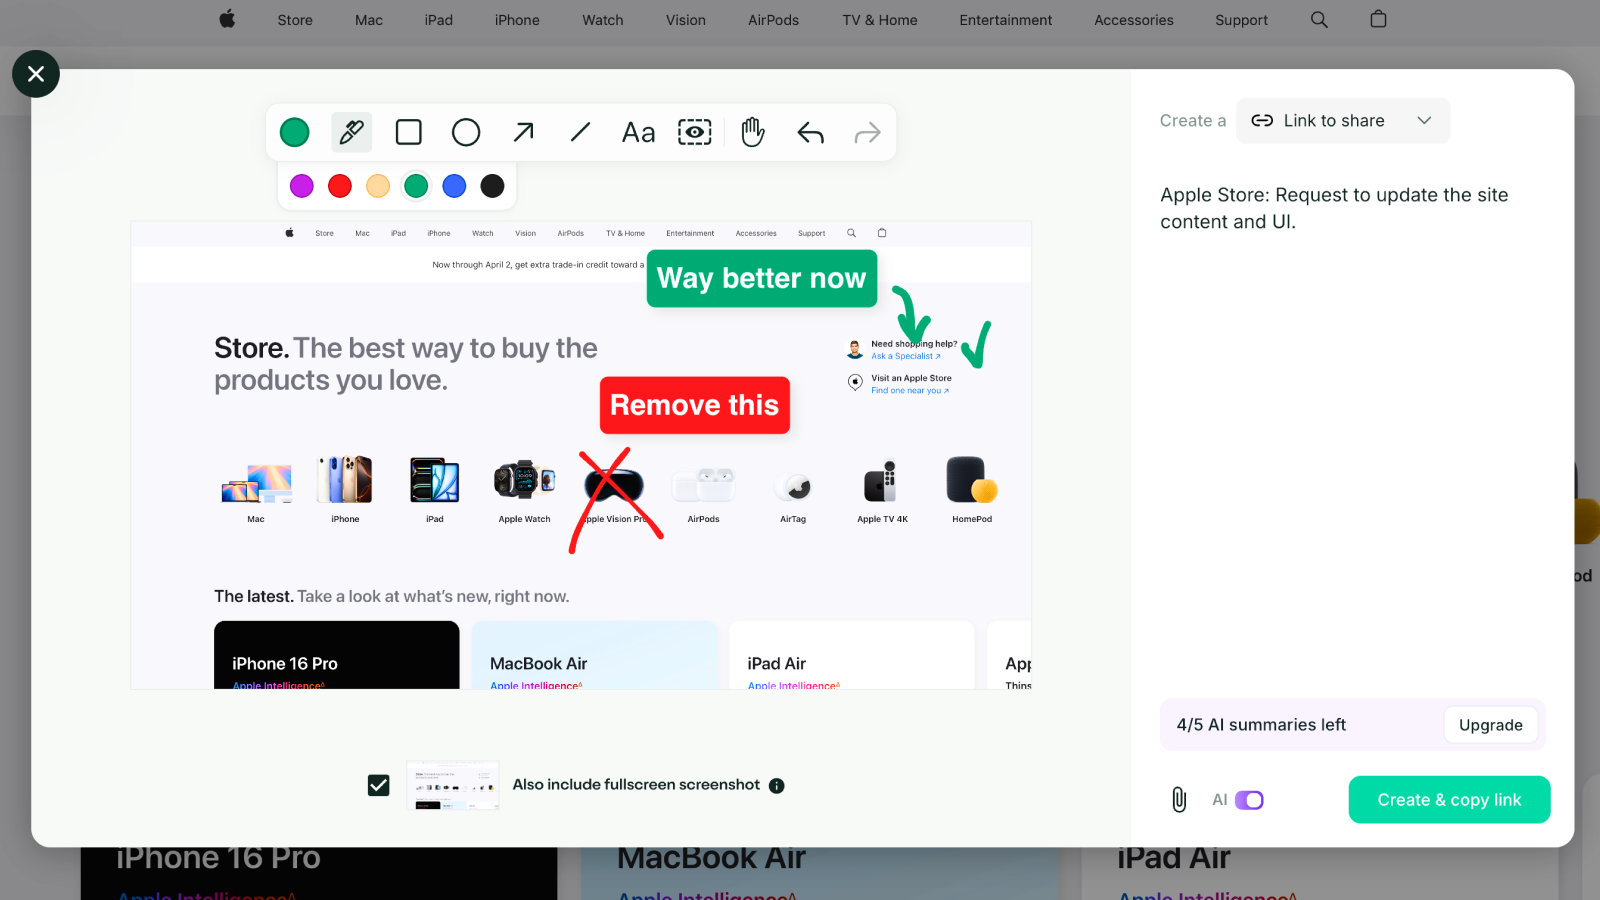This screenshot has height=900, width=1600.
Task: Select the rectangle shape tool
Action: pyautogui.click(x=408, y=132)
